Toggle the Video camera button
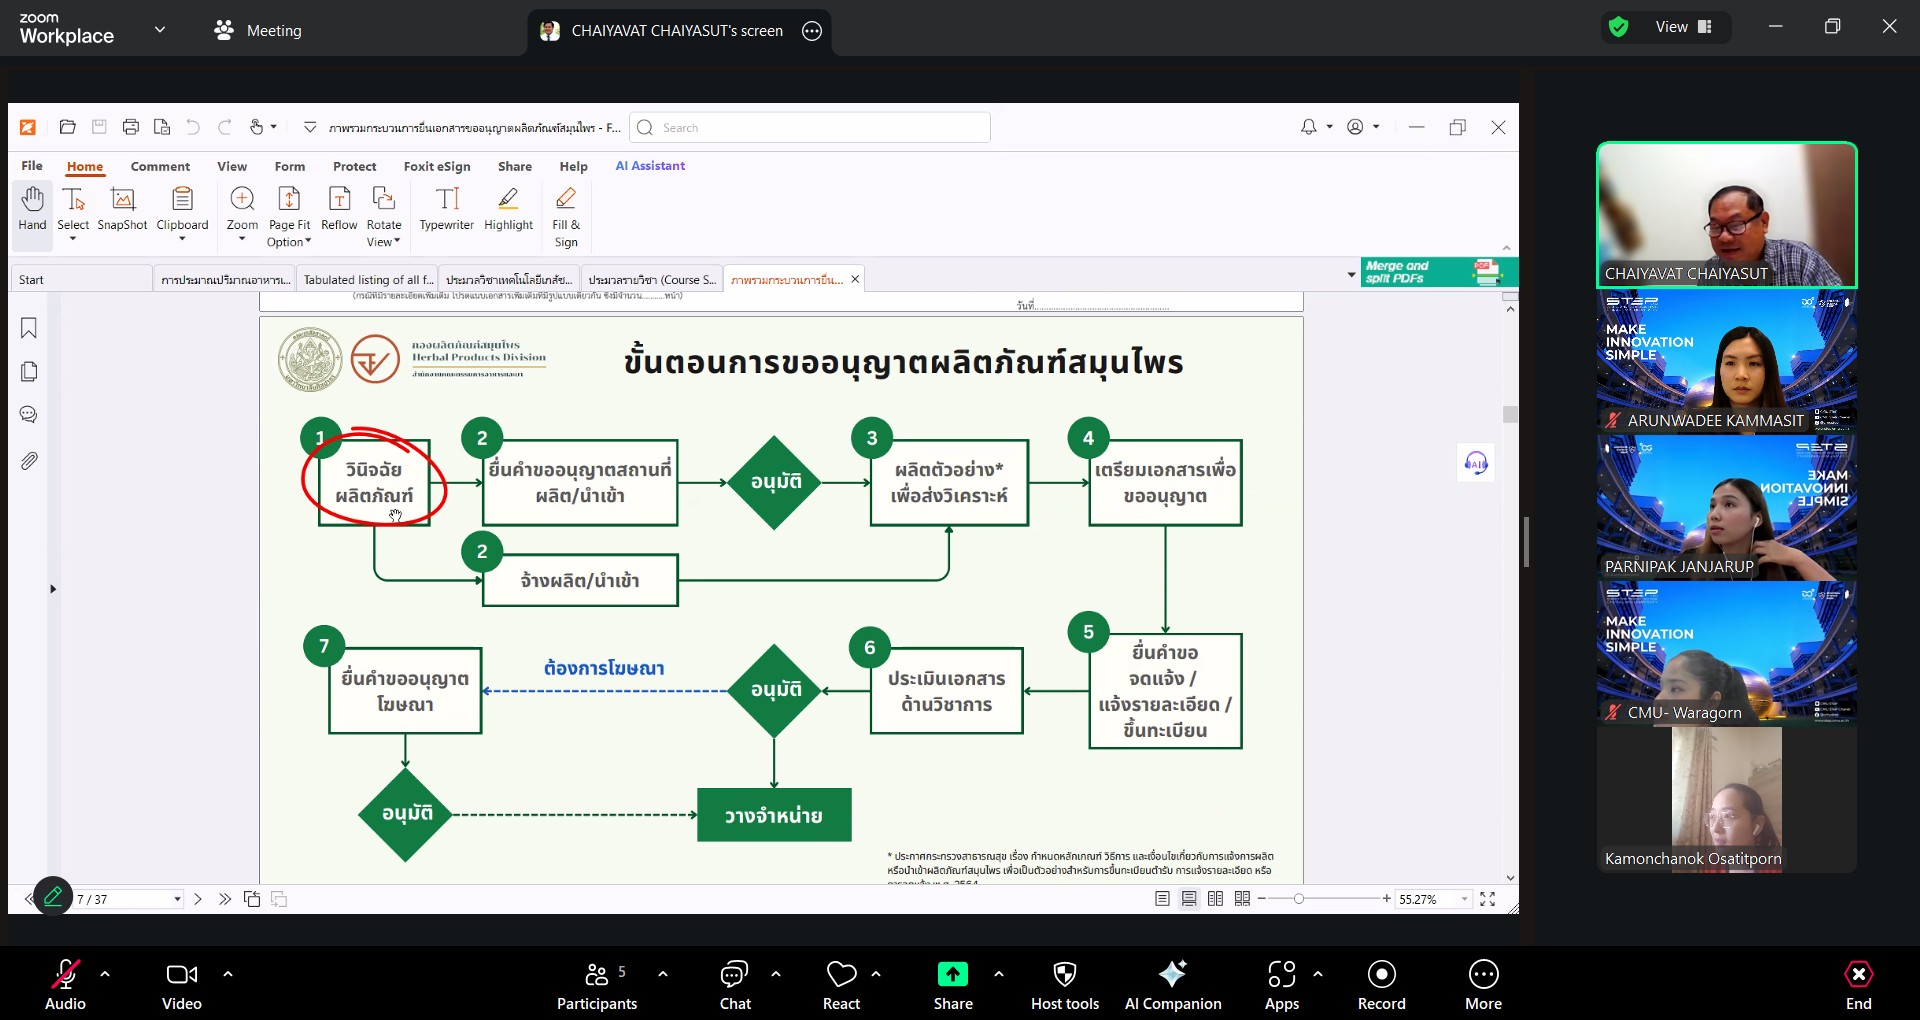The image size is (1920, 1020). coord(181,984)
